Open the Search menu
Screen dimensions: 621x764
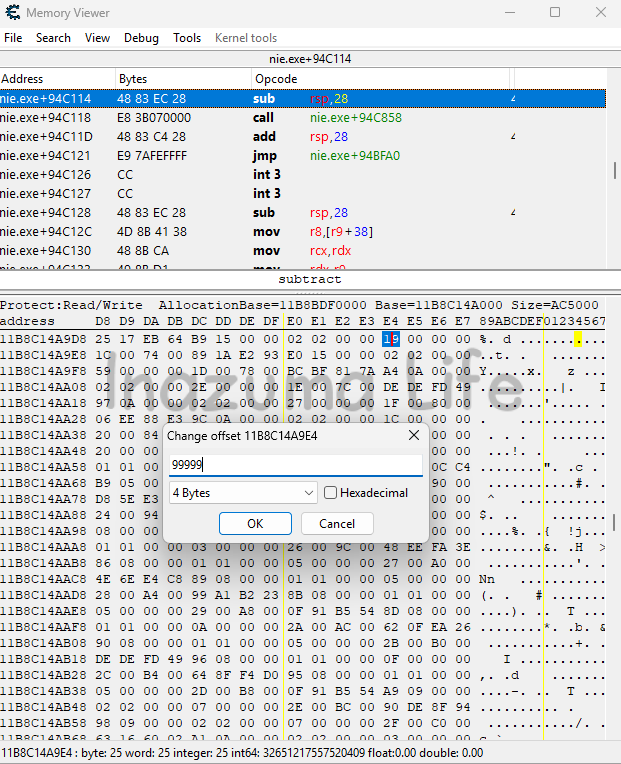(x=53, y=38)
